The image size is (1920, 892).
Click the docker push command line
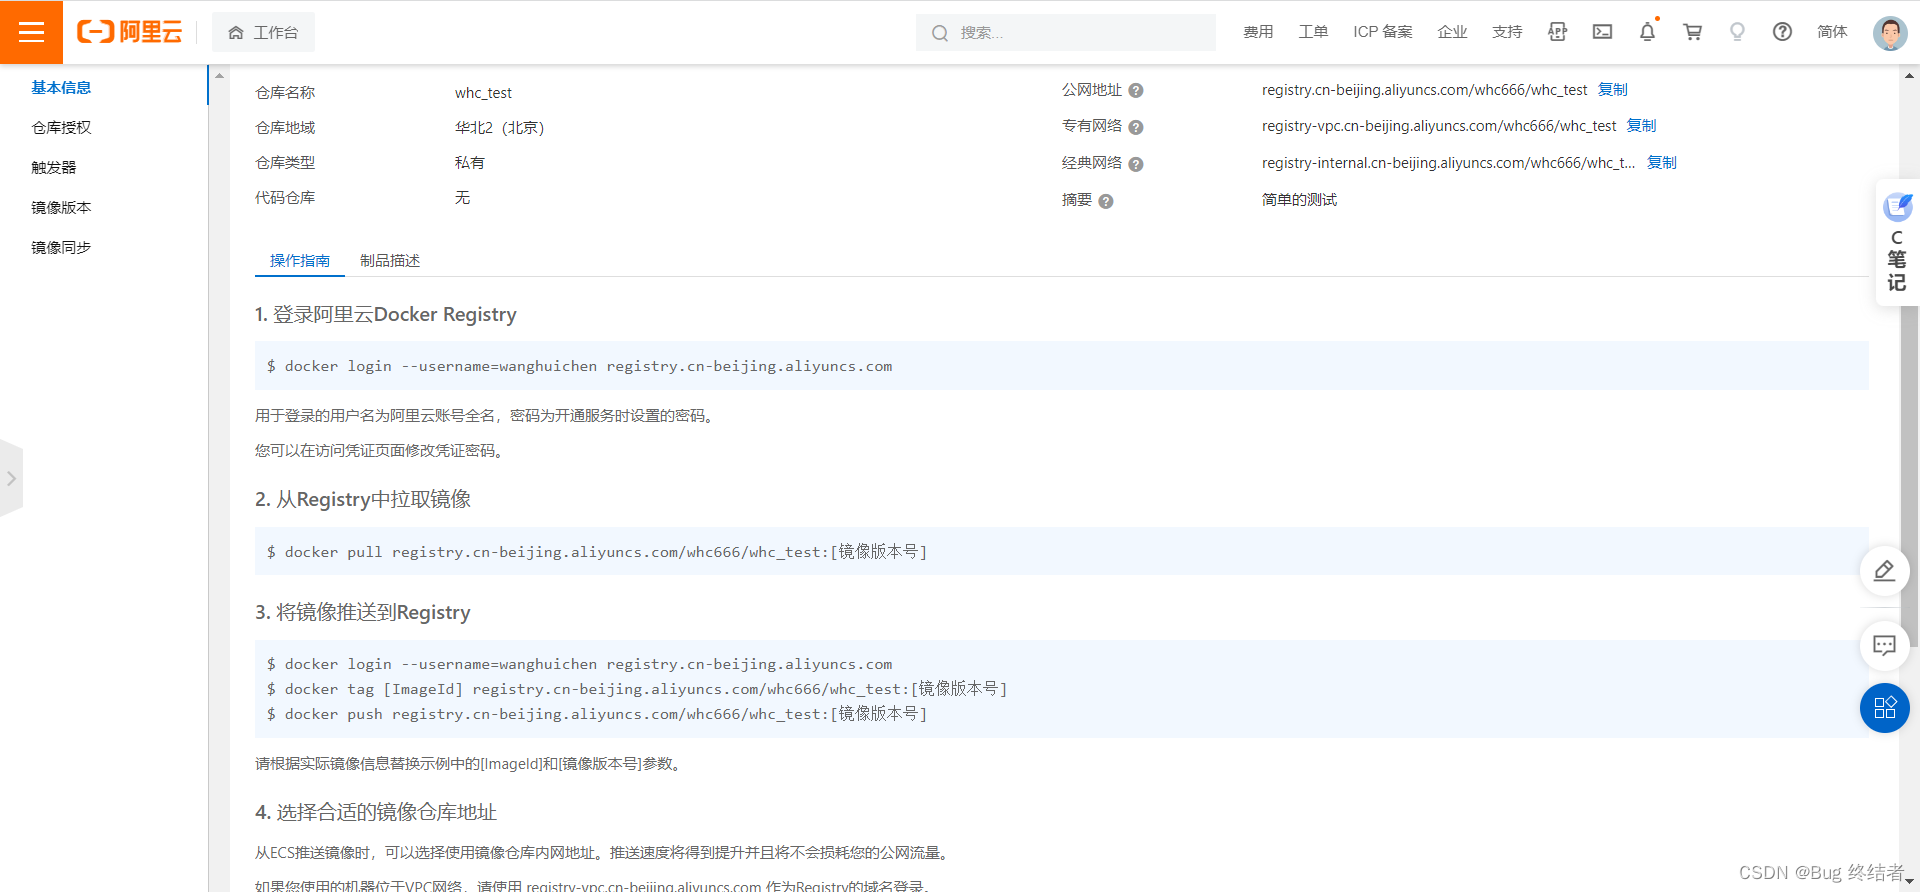pyautogui.click(x=597, y=714)
